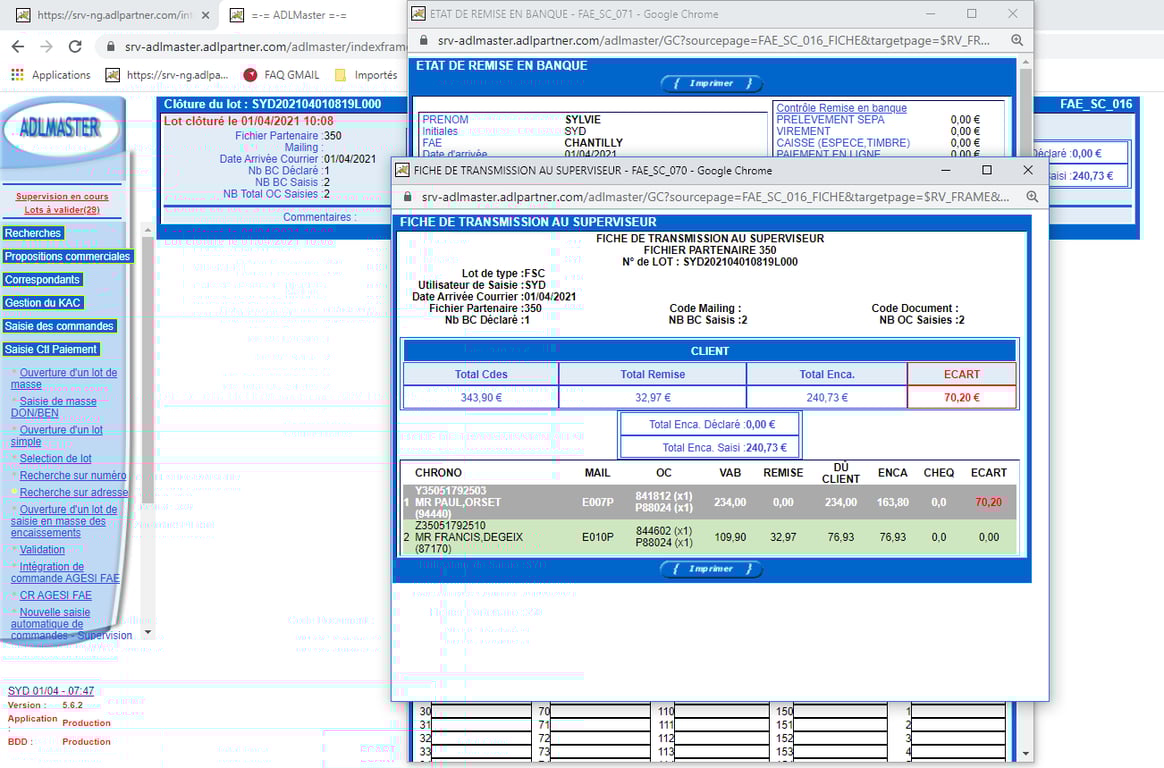This screenshot has width=1164, height=768.
Task: Open the Applications grid in bookmarks bar
Action: [x=50, y=75]
